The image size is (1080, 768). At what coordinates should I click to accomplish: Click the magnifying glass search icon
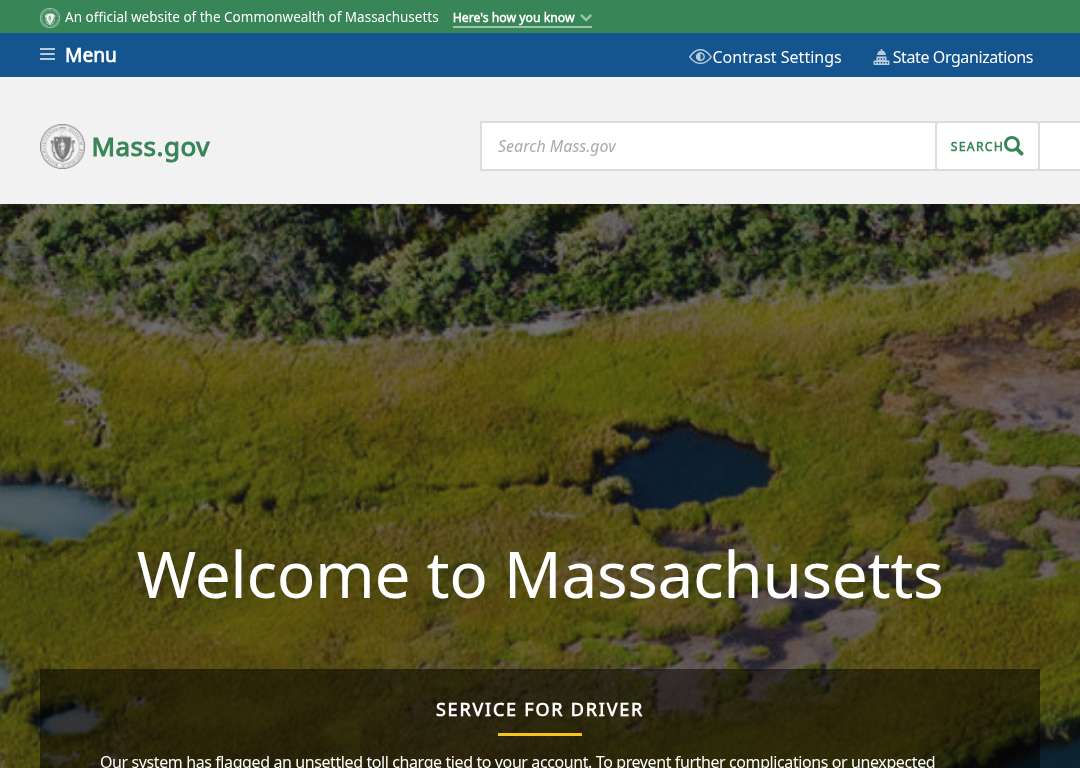tap(1013, 145)
